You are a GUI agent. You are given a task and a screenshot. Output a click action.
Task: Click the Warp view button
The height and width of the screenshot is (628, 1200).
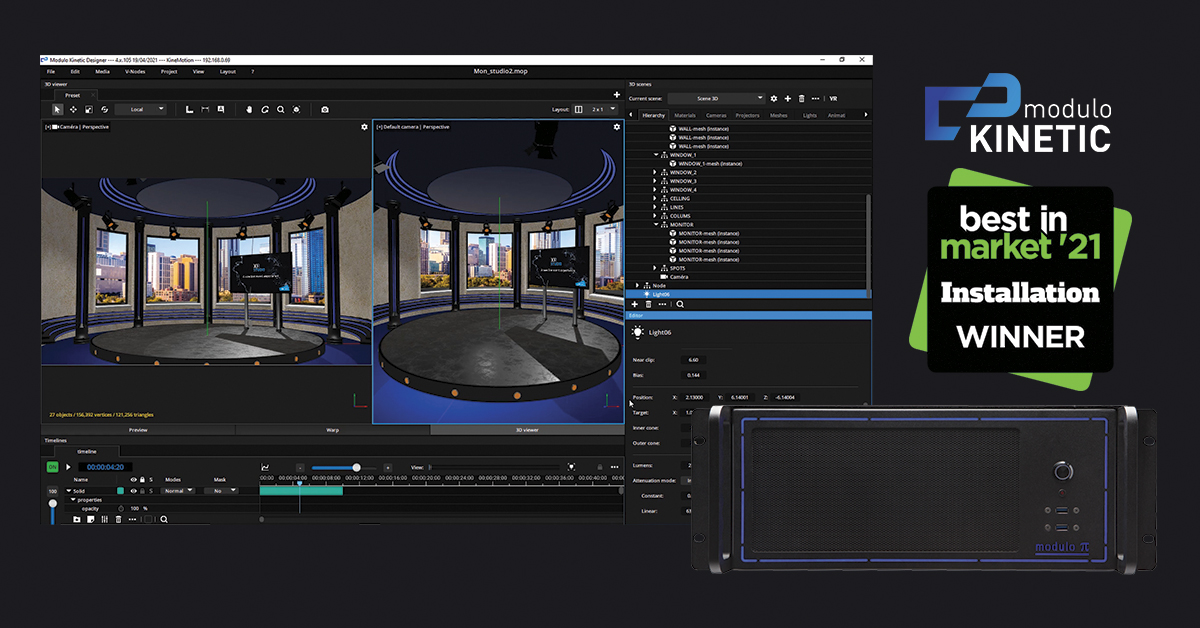332,430
